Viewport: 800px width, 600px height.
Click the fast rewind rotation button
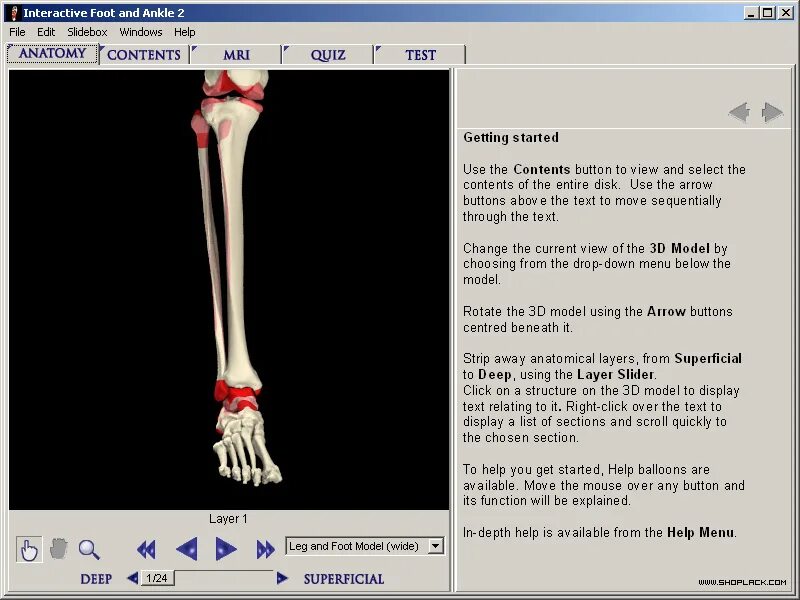pos(146,549)
